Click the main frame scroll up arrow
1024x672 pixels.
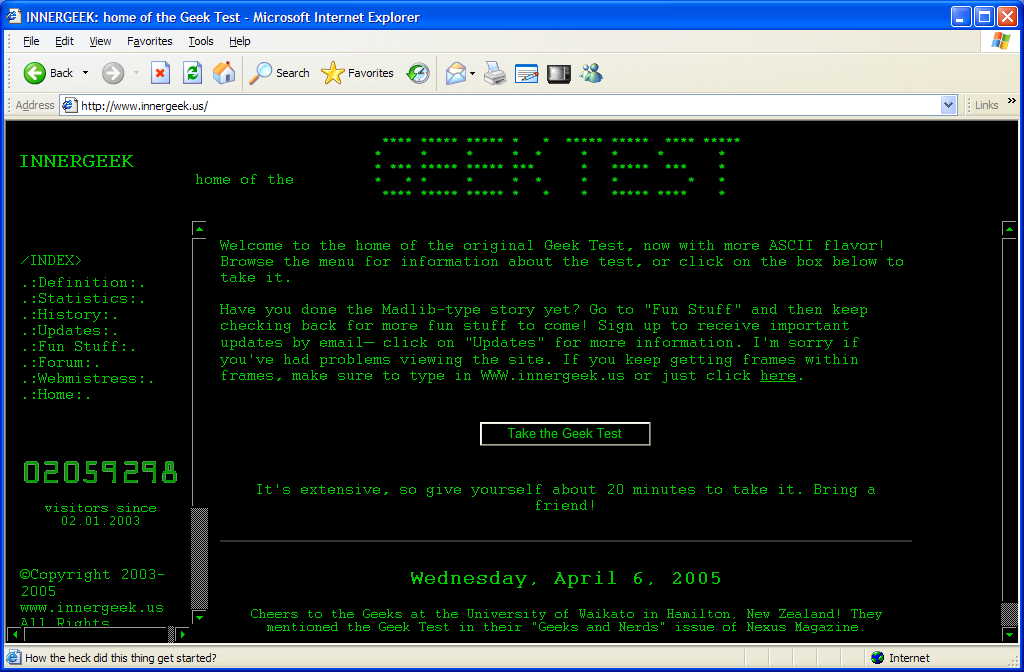pyautogui.click(x=1009, y=229)
